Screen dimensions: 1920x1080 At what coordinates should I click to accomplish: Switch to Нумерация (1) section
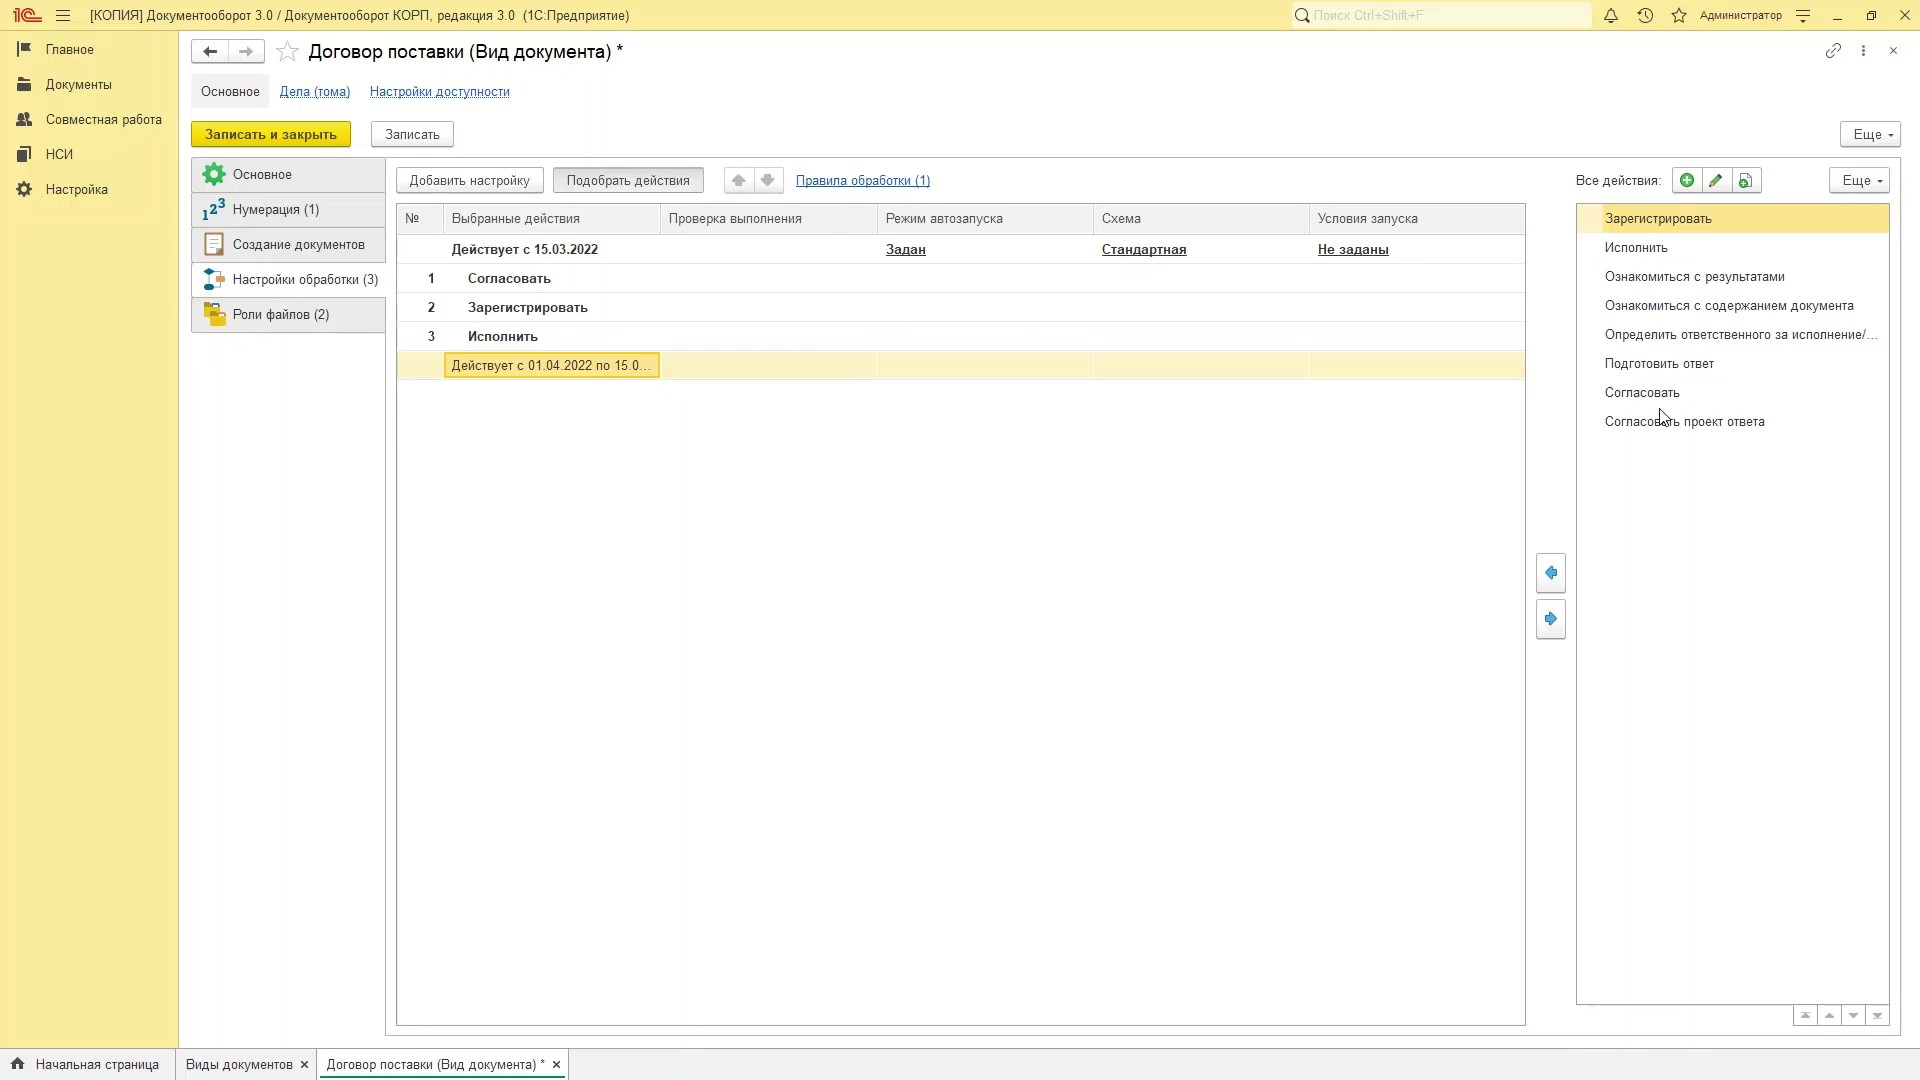276,210
